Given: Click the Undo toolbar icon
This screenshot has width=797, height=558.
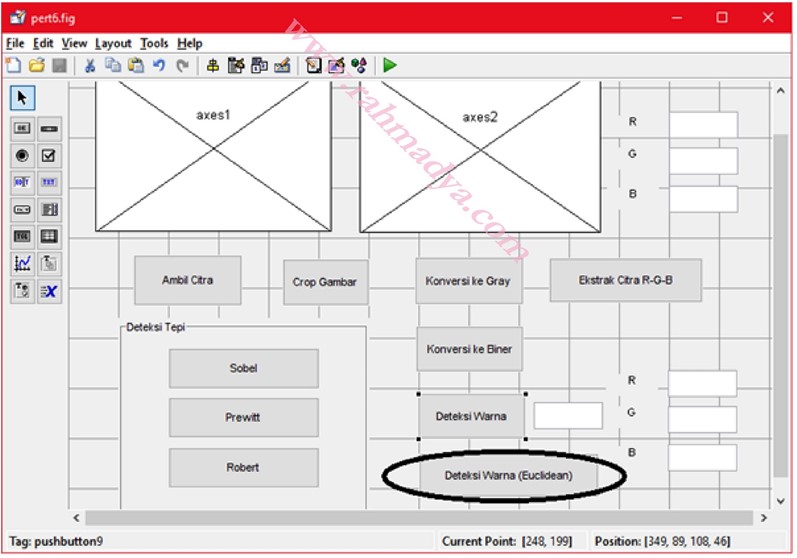Looking at the screenshot, I should point(159,65).
